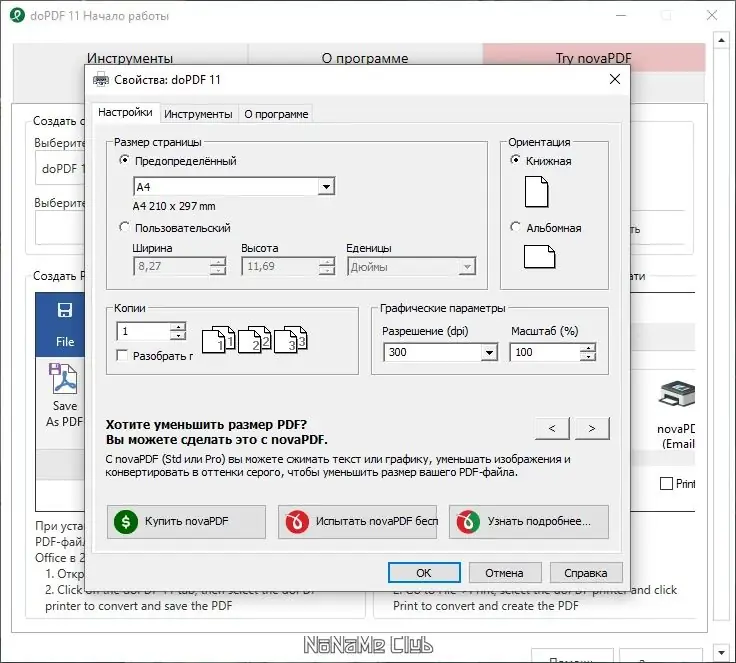
Task: Click the novaPDF printer icon in the background window
Action: [x=676, y=393]
